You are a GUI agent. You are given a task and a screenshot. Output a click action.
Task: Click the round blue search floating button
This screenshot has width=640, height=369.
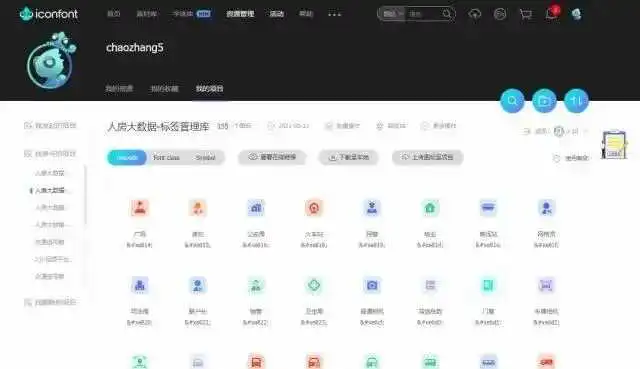click(x=512, y=100)
